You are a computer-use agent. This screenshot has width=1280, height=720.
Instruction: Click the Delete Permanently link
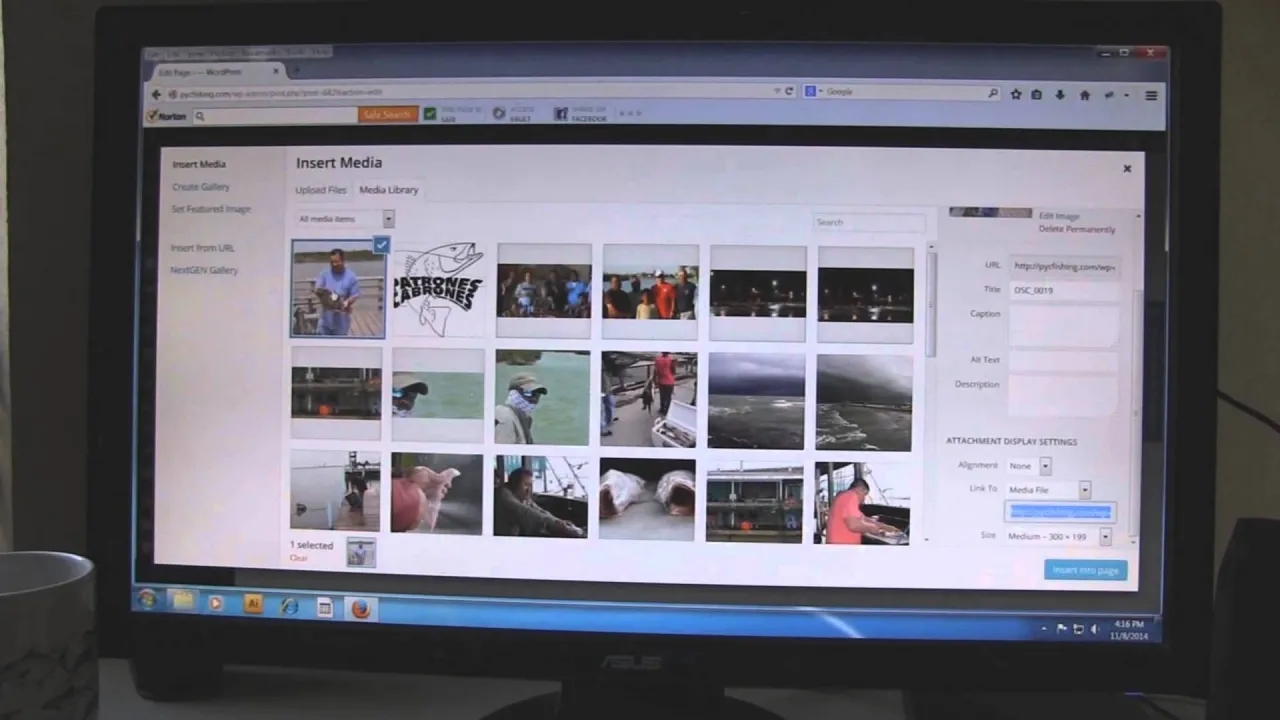coord(1077,229)
